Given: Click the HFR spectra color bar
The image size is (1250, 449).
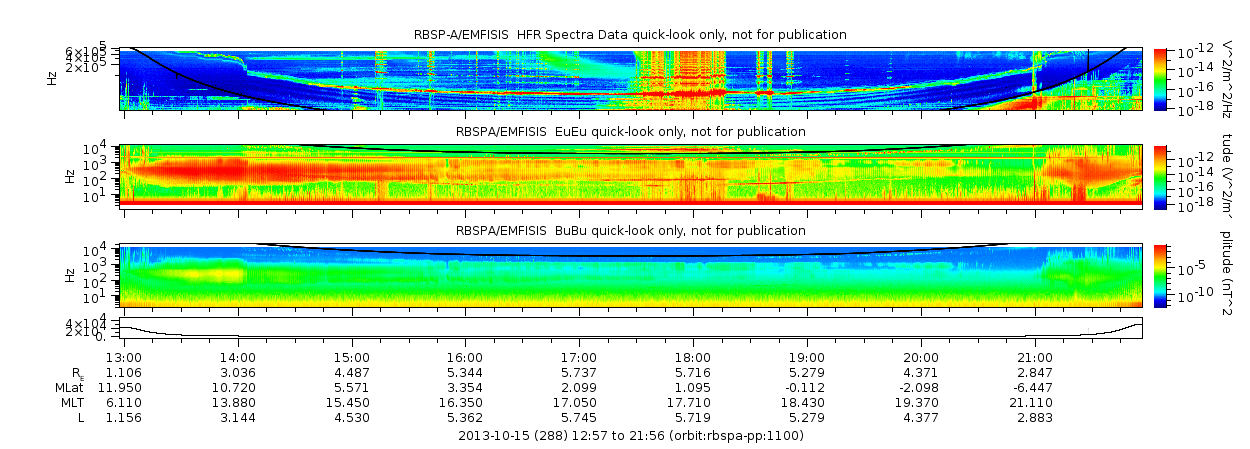Looking at the screenshot, I should 1160,78.
